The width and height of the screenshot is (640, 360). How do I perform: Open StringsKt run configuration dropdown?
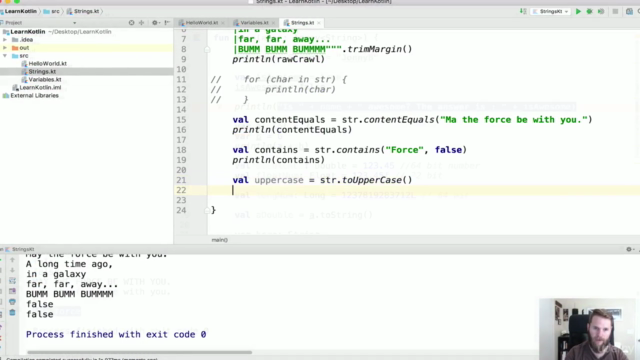551,12
